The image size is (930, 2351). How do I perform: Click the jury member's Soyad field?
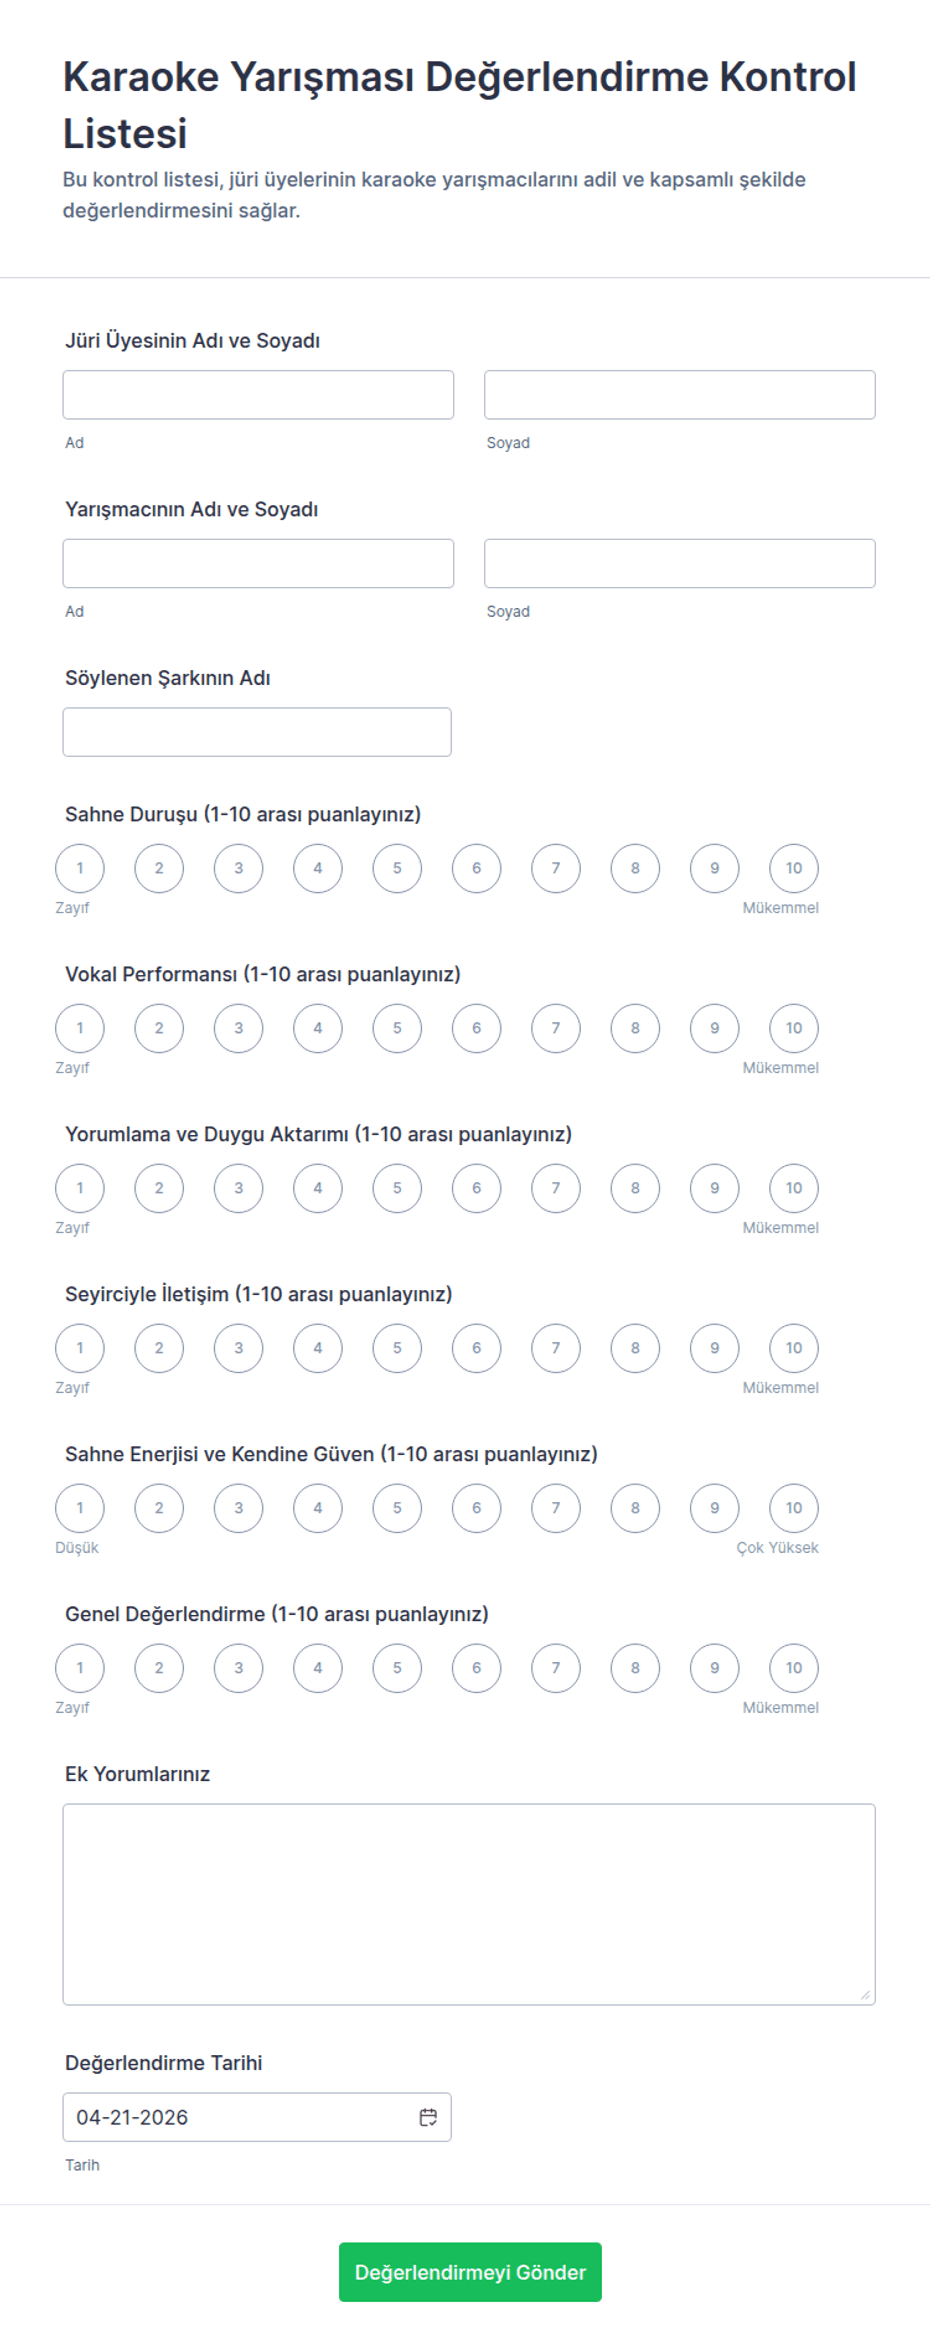pos(679,395)
